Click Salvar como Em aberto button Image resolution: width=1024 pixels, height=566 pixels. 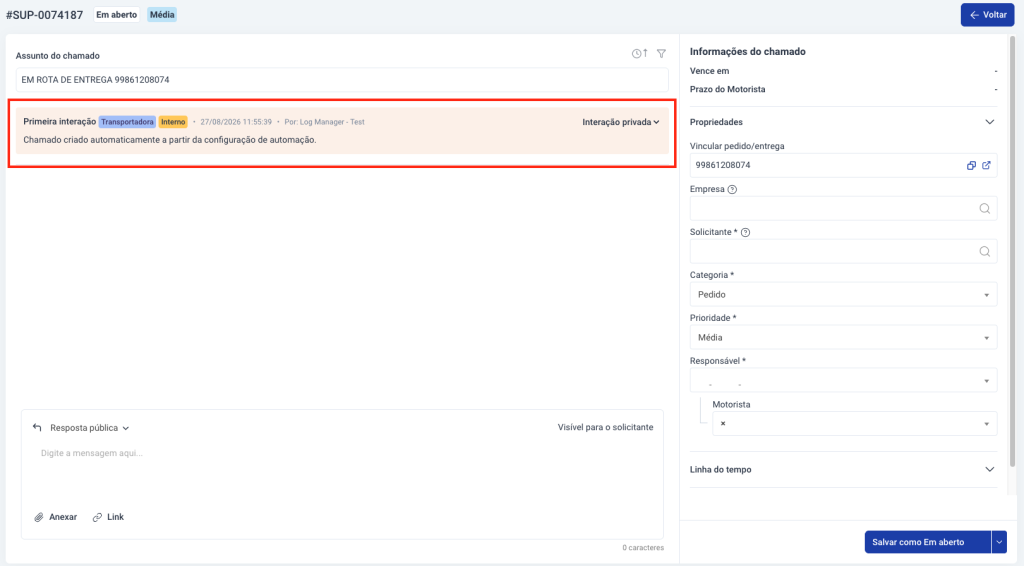click(927, 542)
